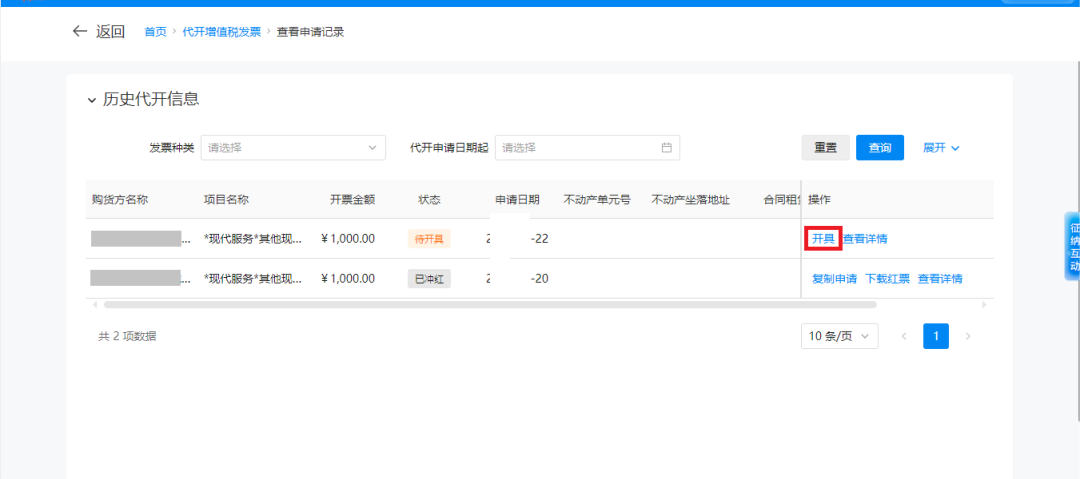Screen dimensions: 1080x479
Task: Click 开具 in the 待开具 row
Action: tap(823, 239)
